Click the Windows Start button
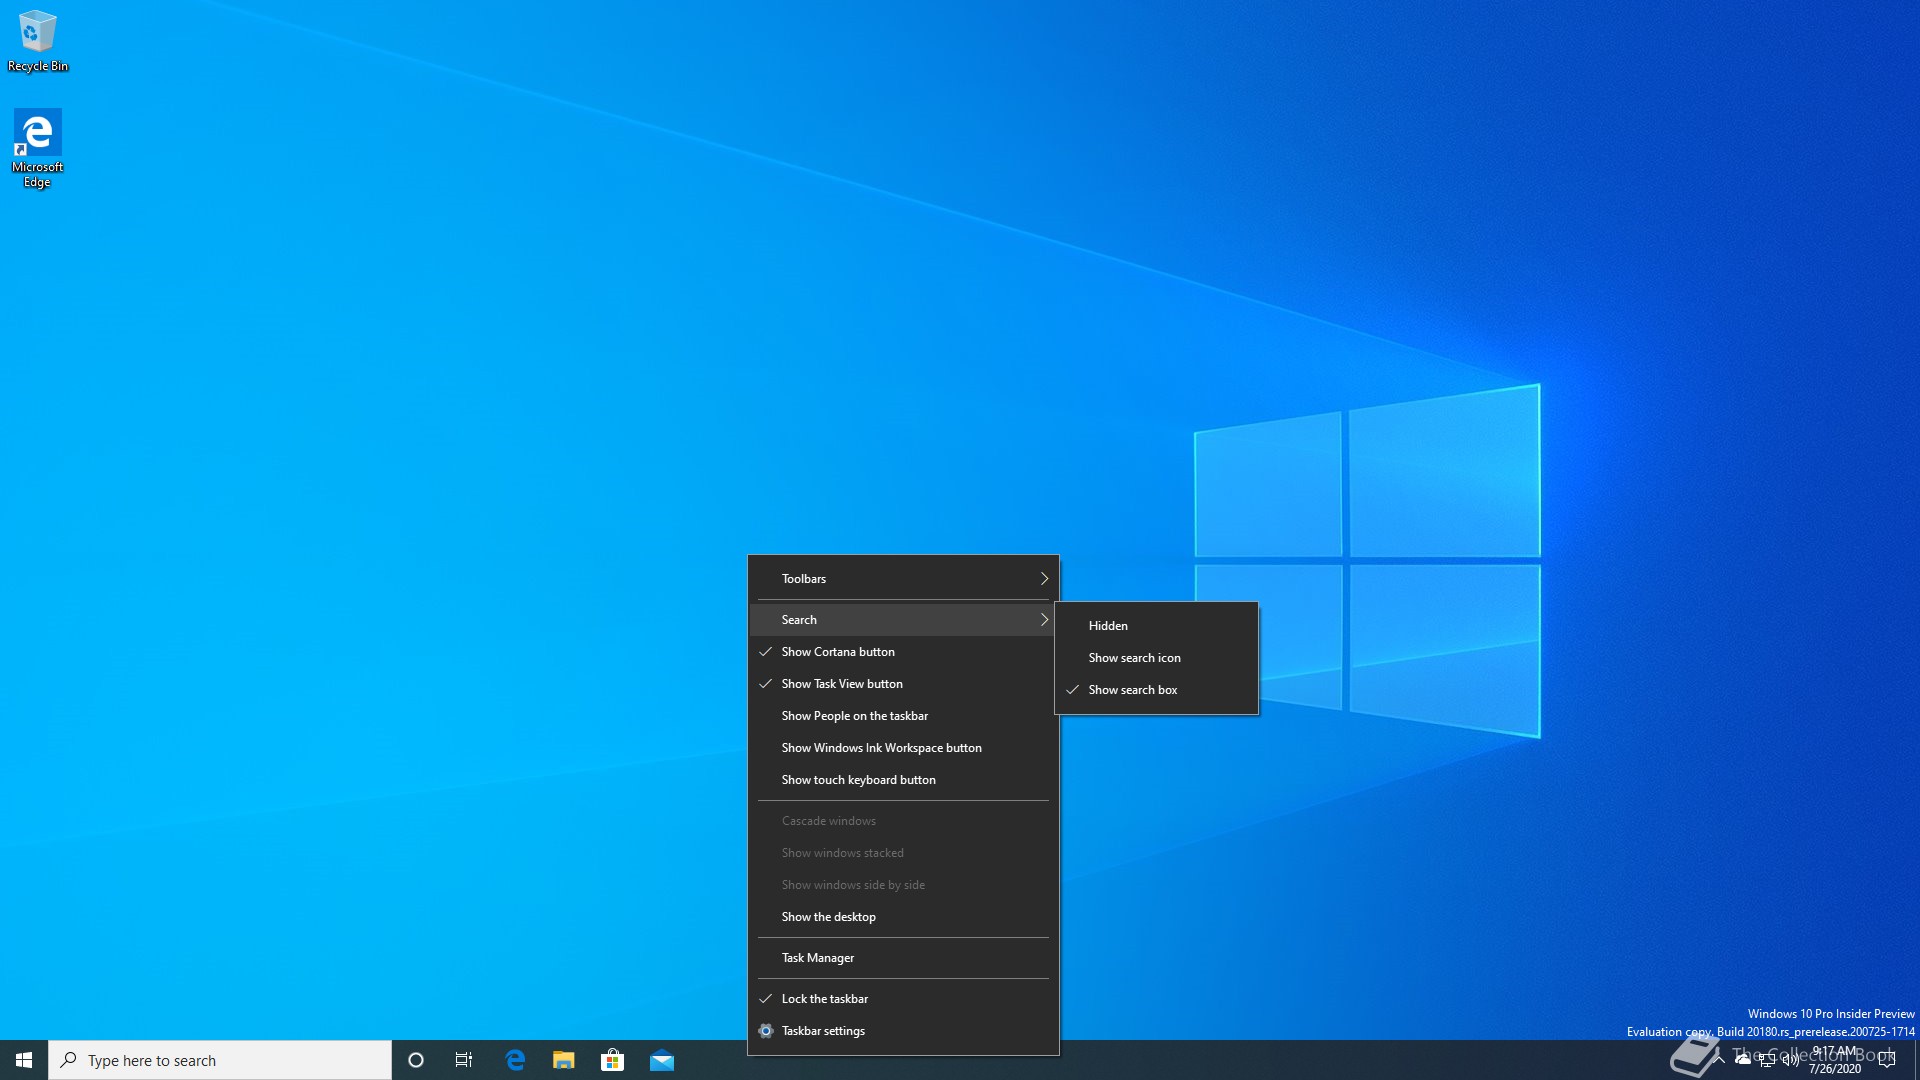 tap(24, 1060)
